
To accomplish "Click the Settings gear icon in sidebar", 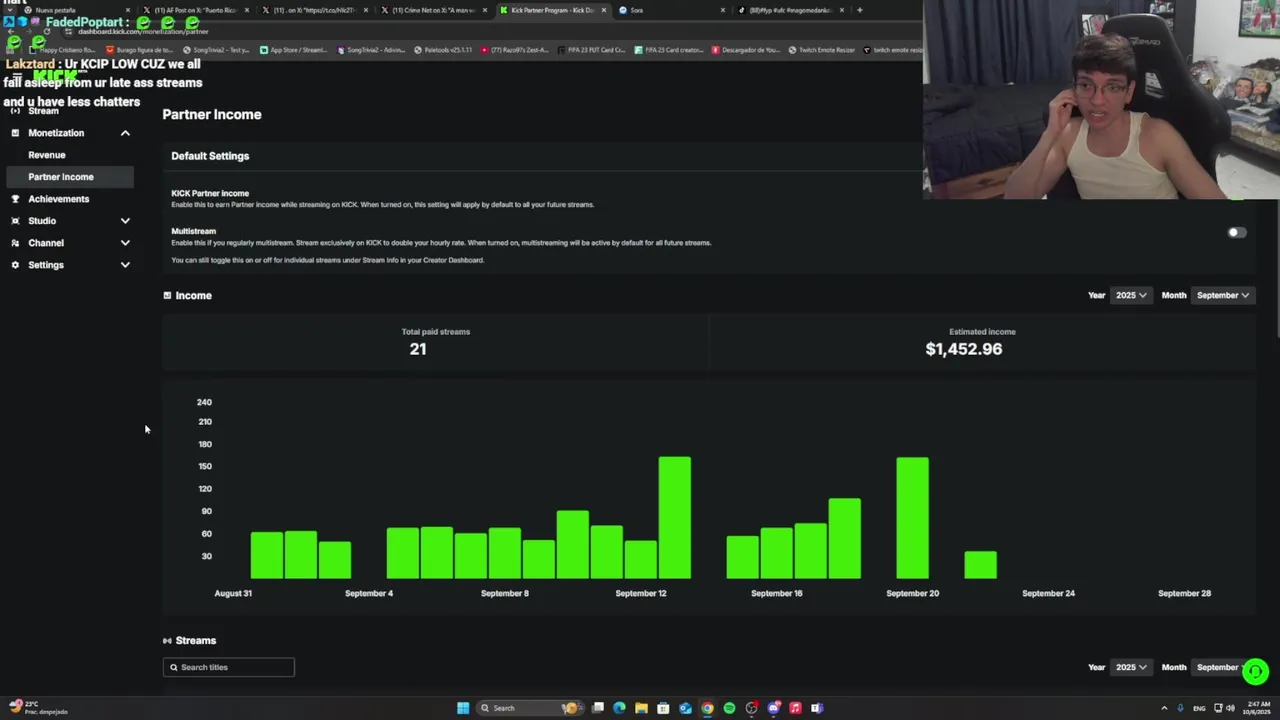I will [x=14, y=265].
